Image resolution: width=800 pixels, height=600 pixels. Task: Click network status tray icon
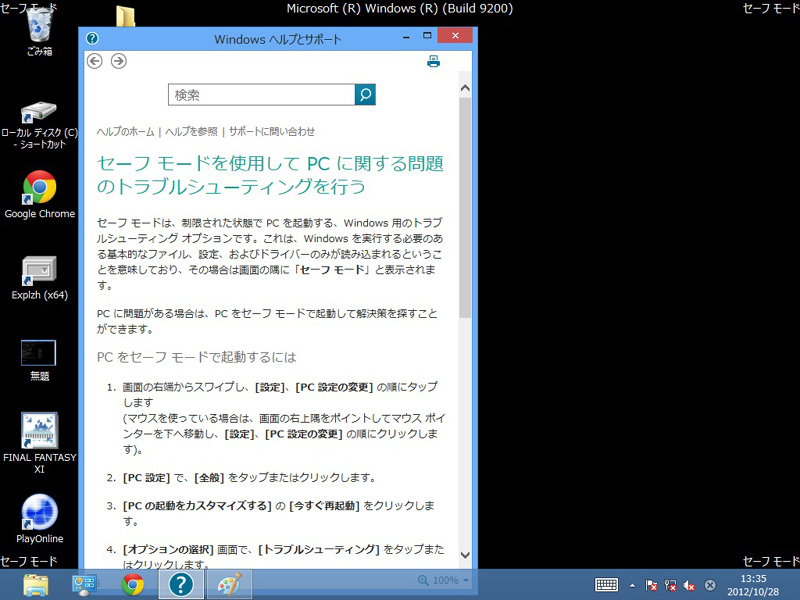(670, 585)
